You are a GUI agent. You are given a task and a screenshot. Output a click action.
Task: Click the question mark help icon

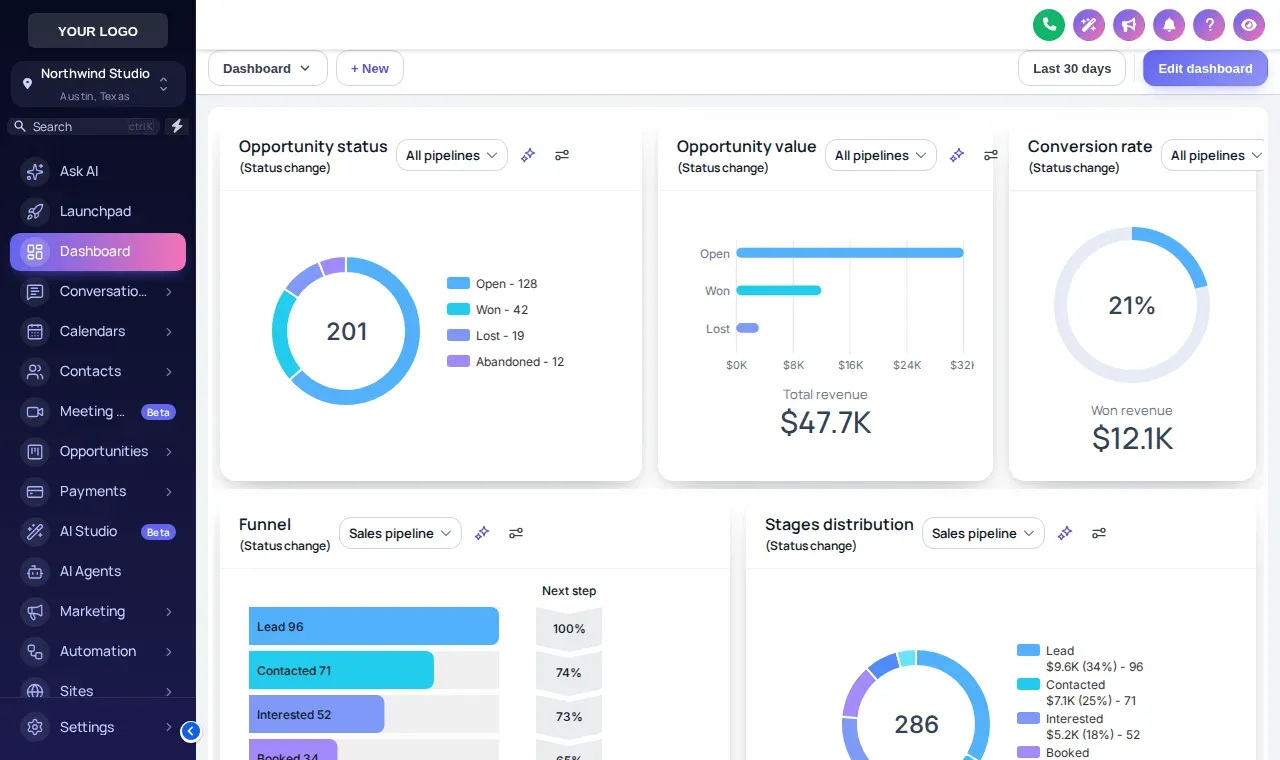click(1209, 25)
